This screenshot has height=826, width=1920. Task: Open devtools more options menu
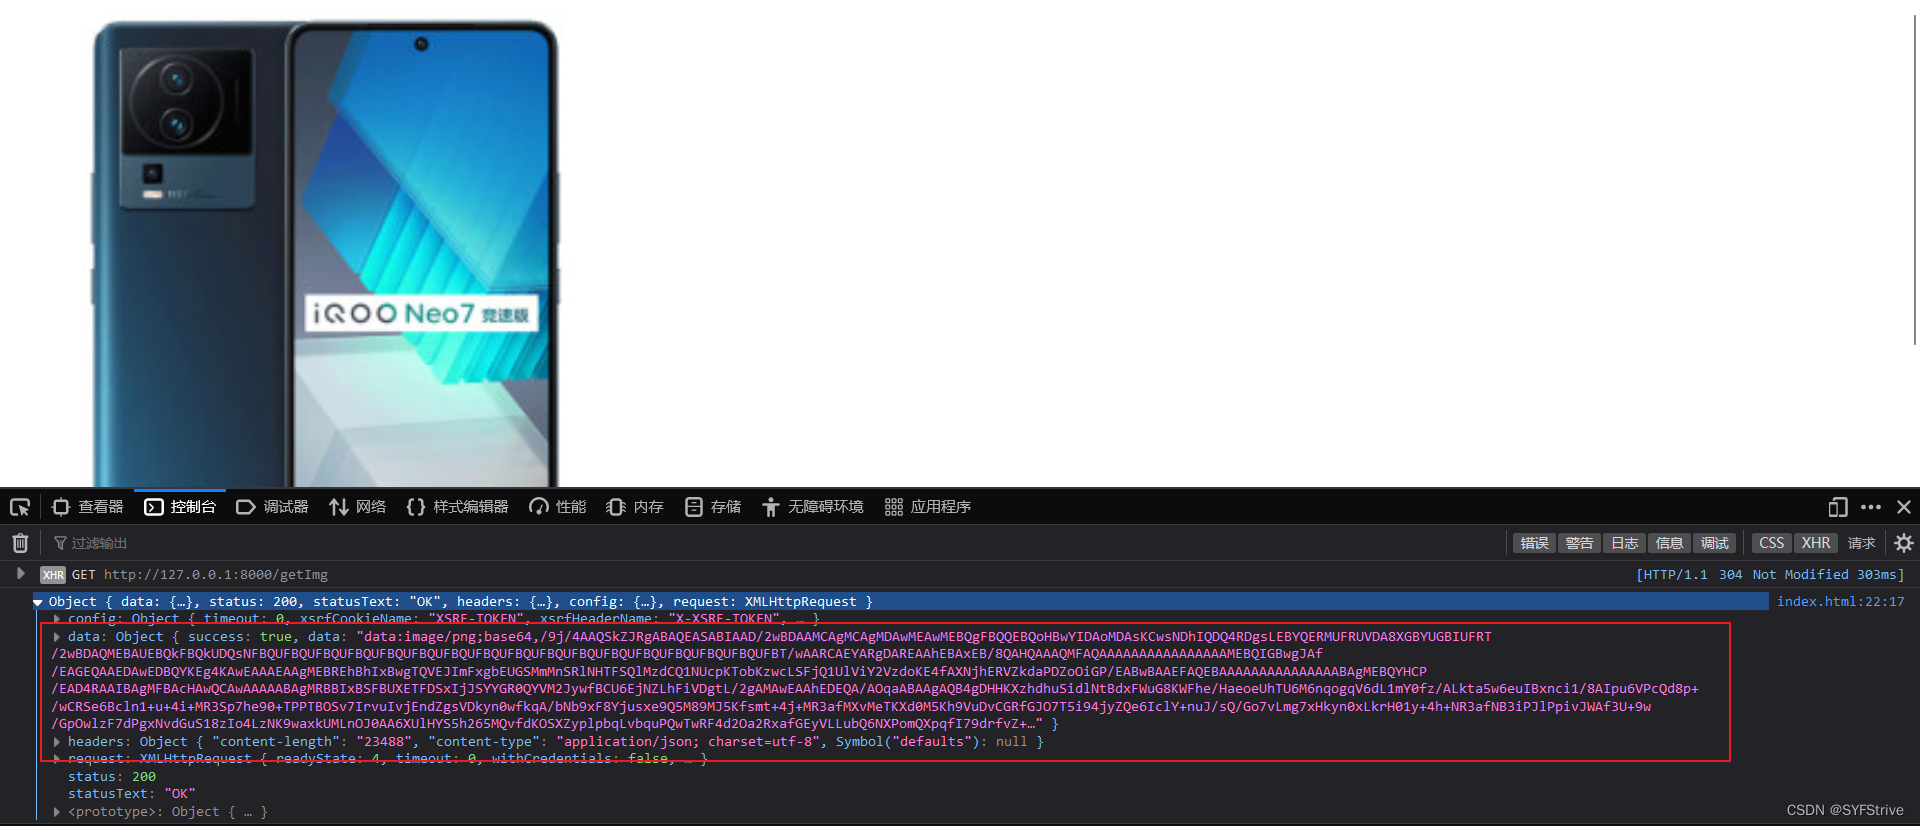click(1871, 507)
